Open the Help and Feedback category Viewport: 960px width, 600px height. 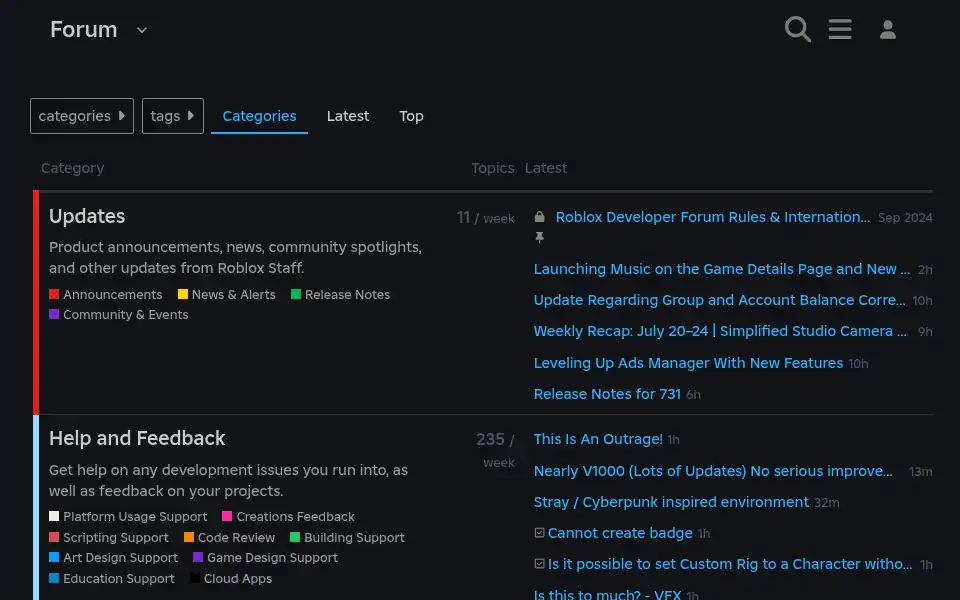[137, 438]
